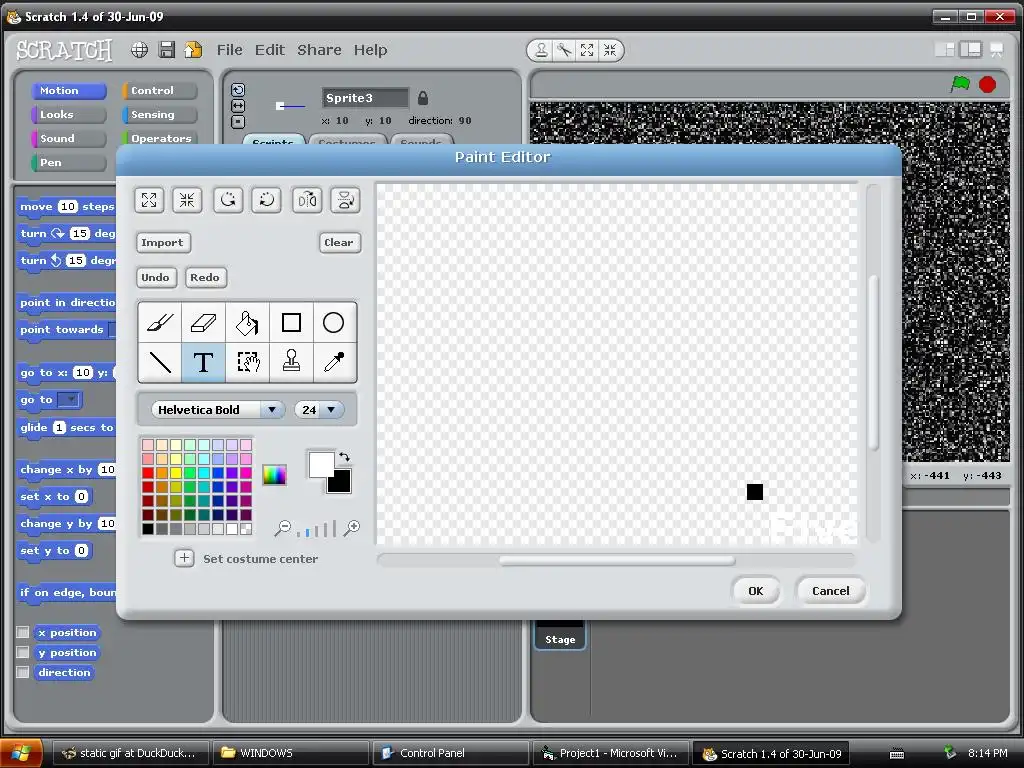Click the Share project icon next to Save
The width and height of the screenshot is (1024, 768).
pyautogui.click(x=193, y=50)
